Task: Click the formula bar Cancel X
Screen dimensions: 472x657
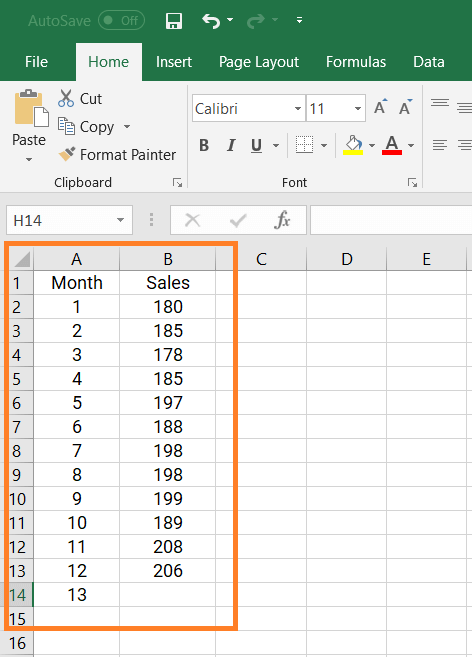Action: 193,220
